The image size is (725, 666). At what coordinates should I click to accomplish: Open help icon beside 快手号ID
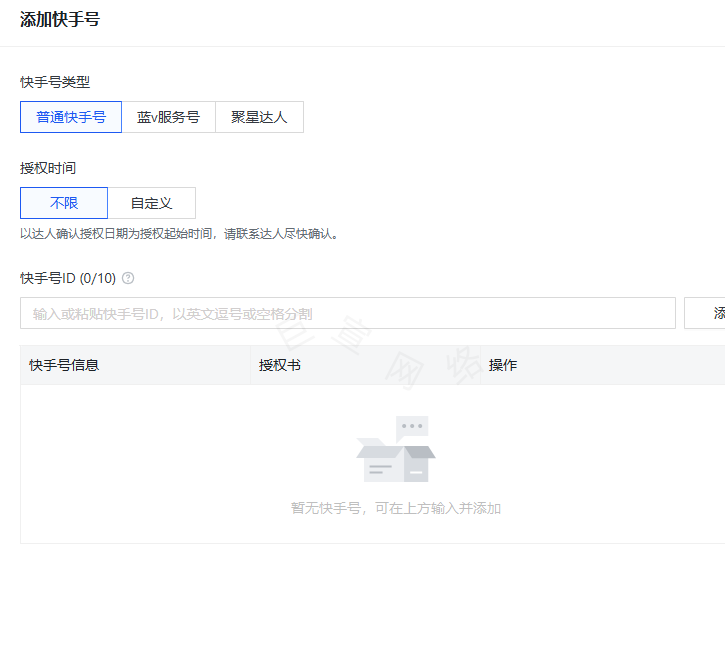pyautogui.click(x=128, y=278)
